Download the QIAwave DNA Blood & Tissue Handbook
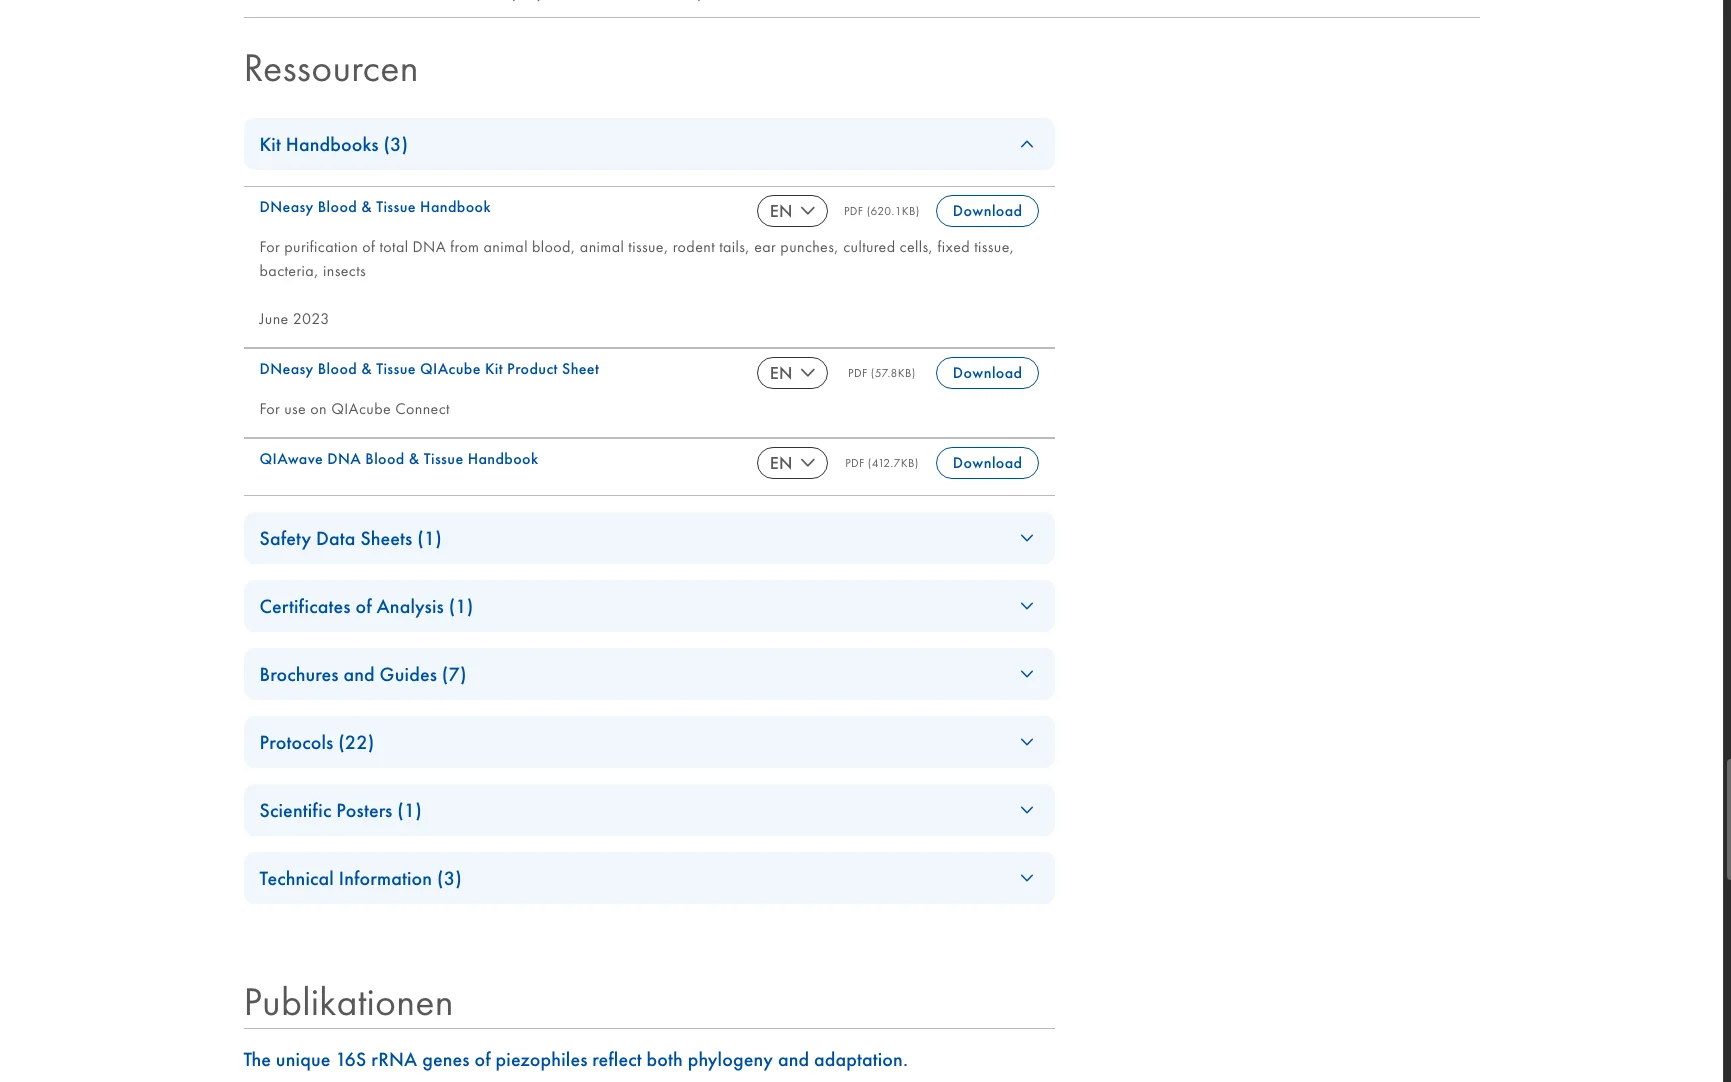The width and height of the screenshot is (1731, 1082). [x=987, y=463]
